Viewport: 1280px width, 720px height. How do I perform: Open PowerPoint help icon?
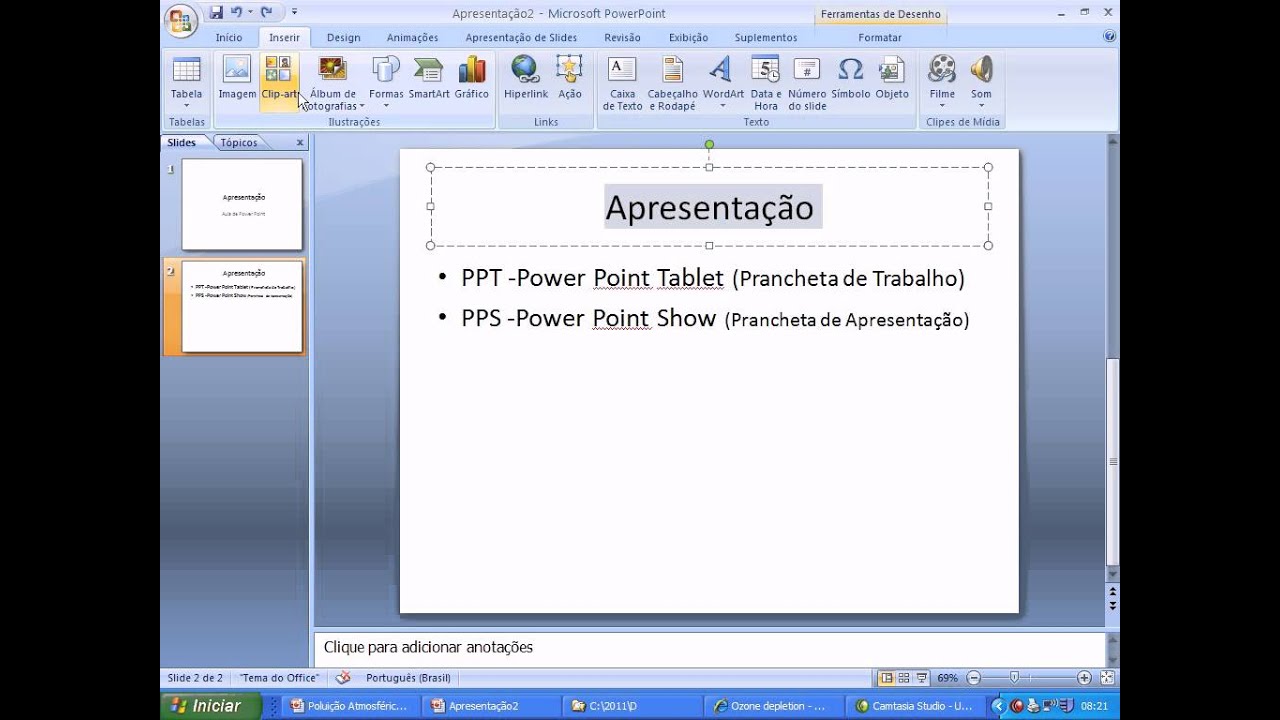1109,36
